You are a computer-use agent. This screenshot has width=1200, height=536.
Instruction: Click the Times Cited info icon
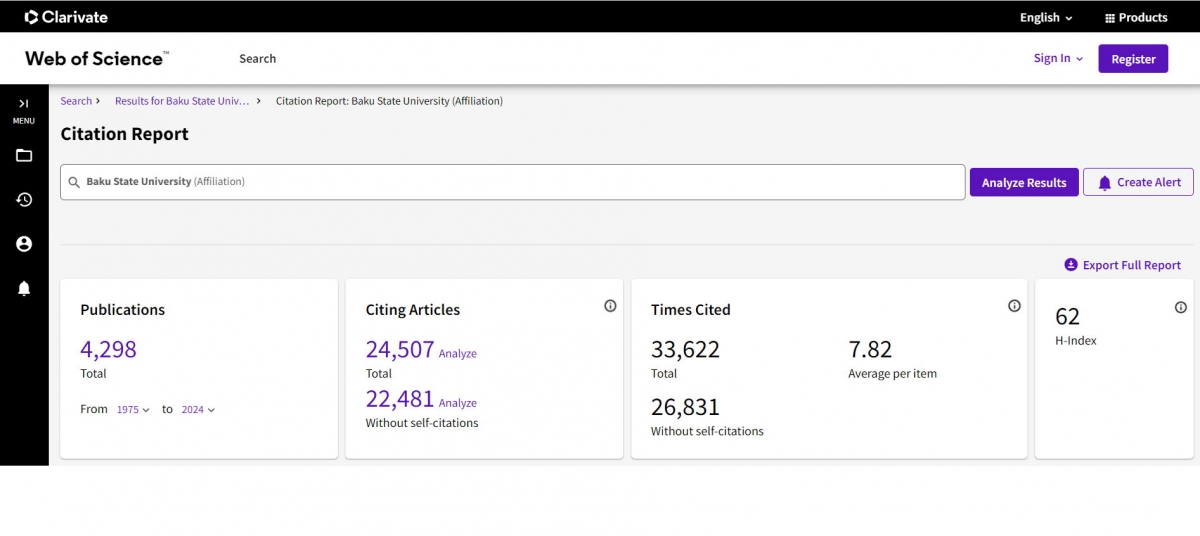1014,306
